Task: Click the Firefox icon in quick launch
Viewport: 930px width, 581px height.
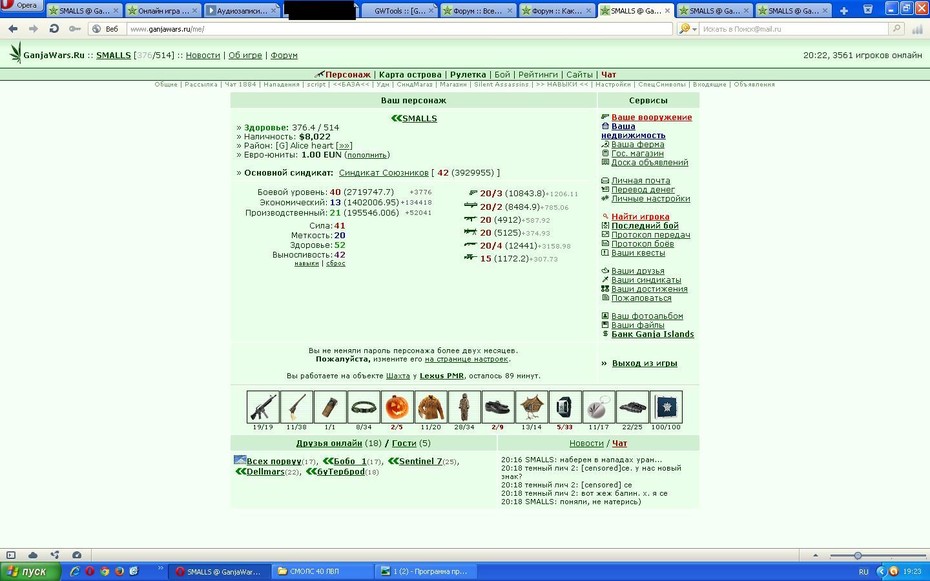Action: coord(119,572)
